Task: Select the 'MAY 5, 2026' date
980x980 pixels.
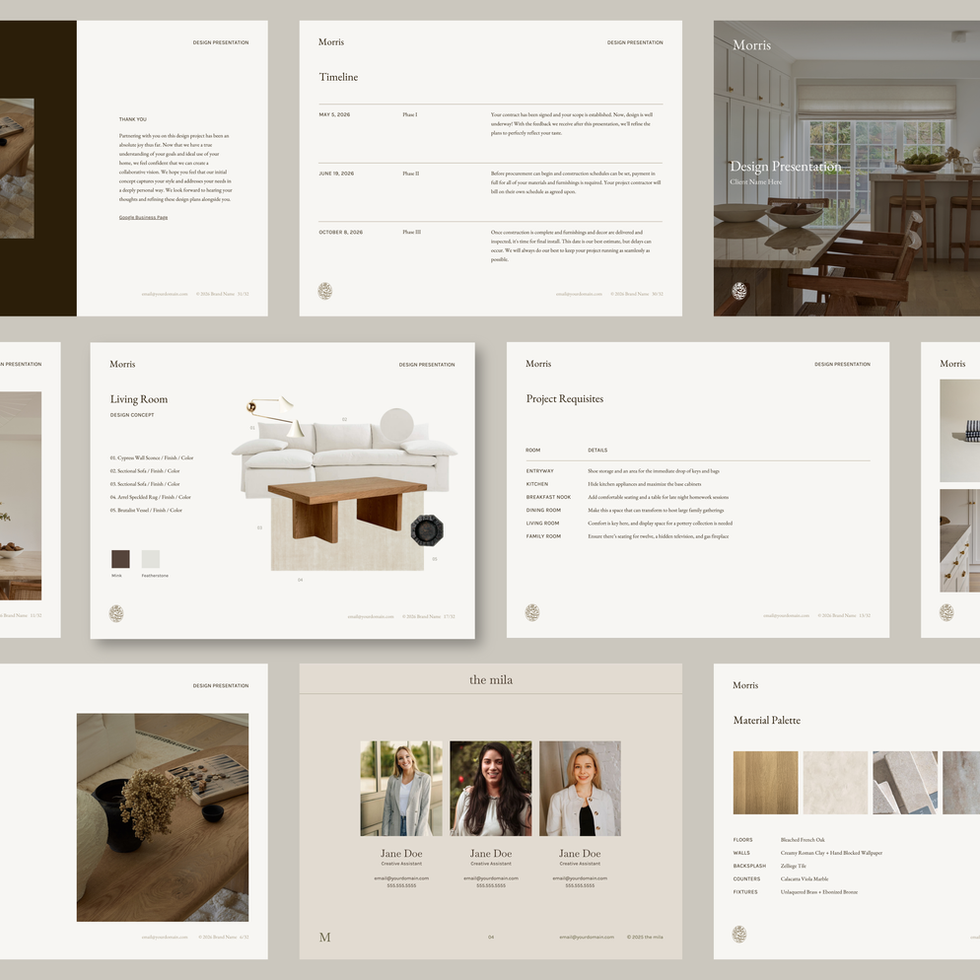Action: pyautogui.click(x=334, y=115)
